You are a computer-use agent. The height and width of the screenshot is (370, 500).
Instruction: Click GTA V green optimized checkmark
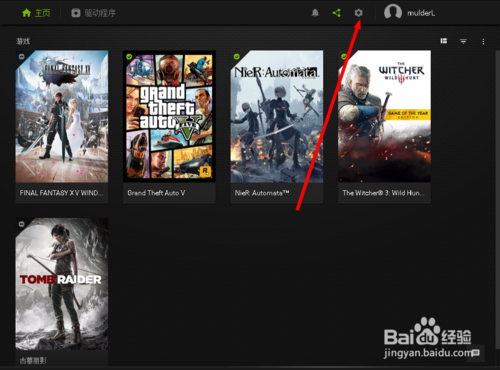point(129,56)
